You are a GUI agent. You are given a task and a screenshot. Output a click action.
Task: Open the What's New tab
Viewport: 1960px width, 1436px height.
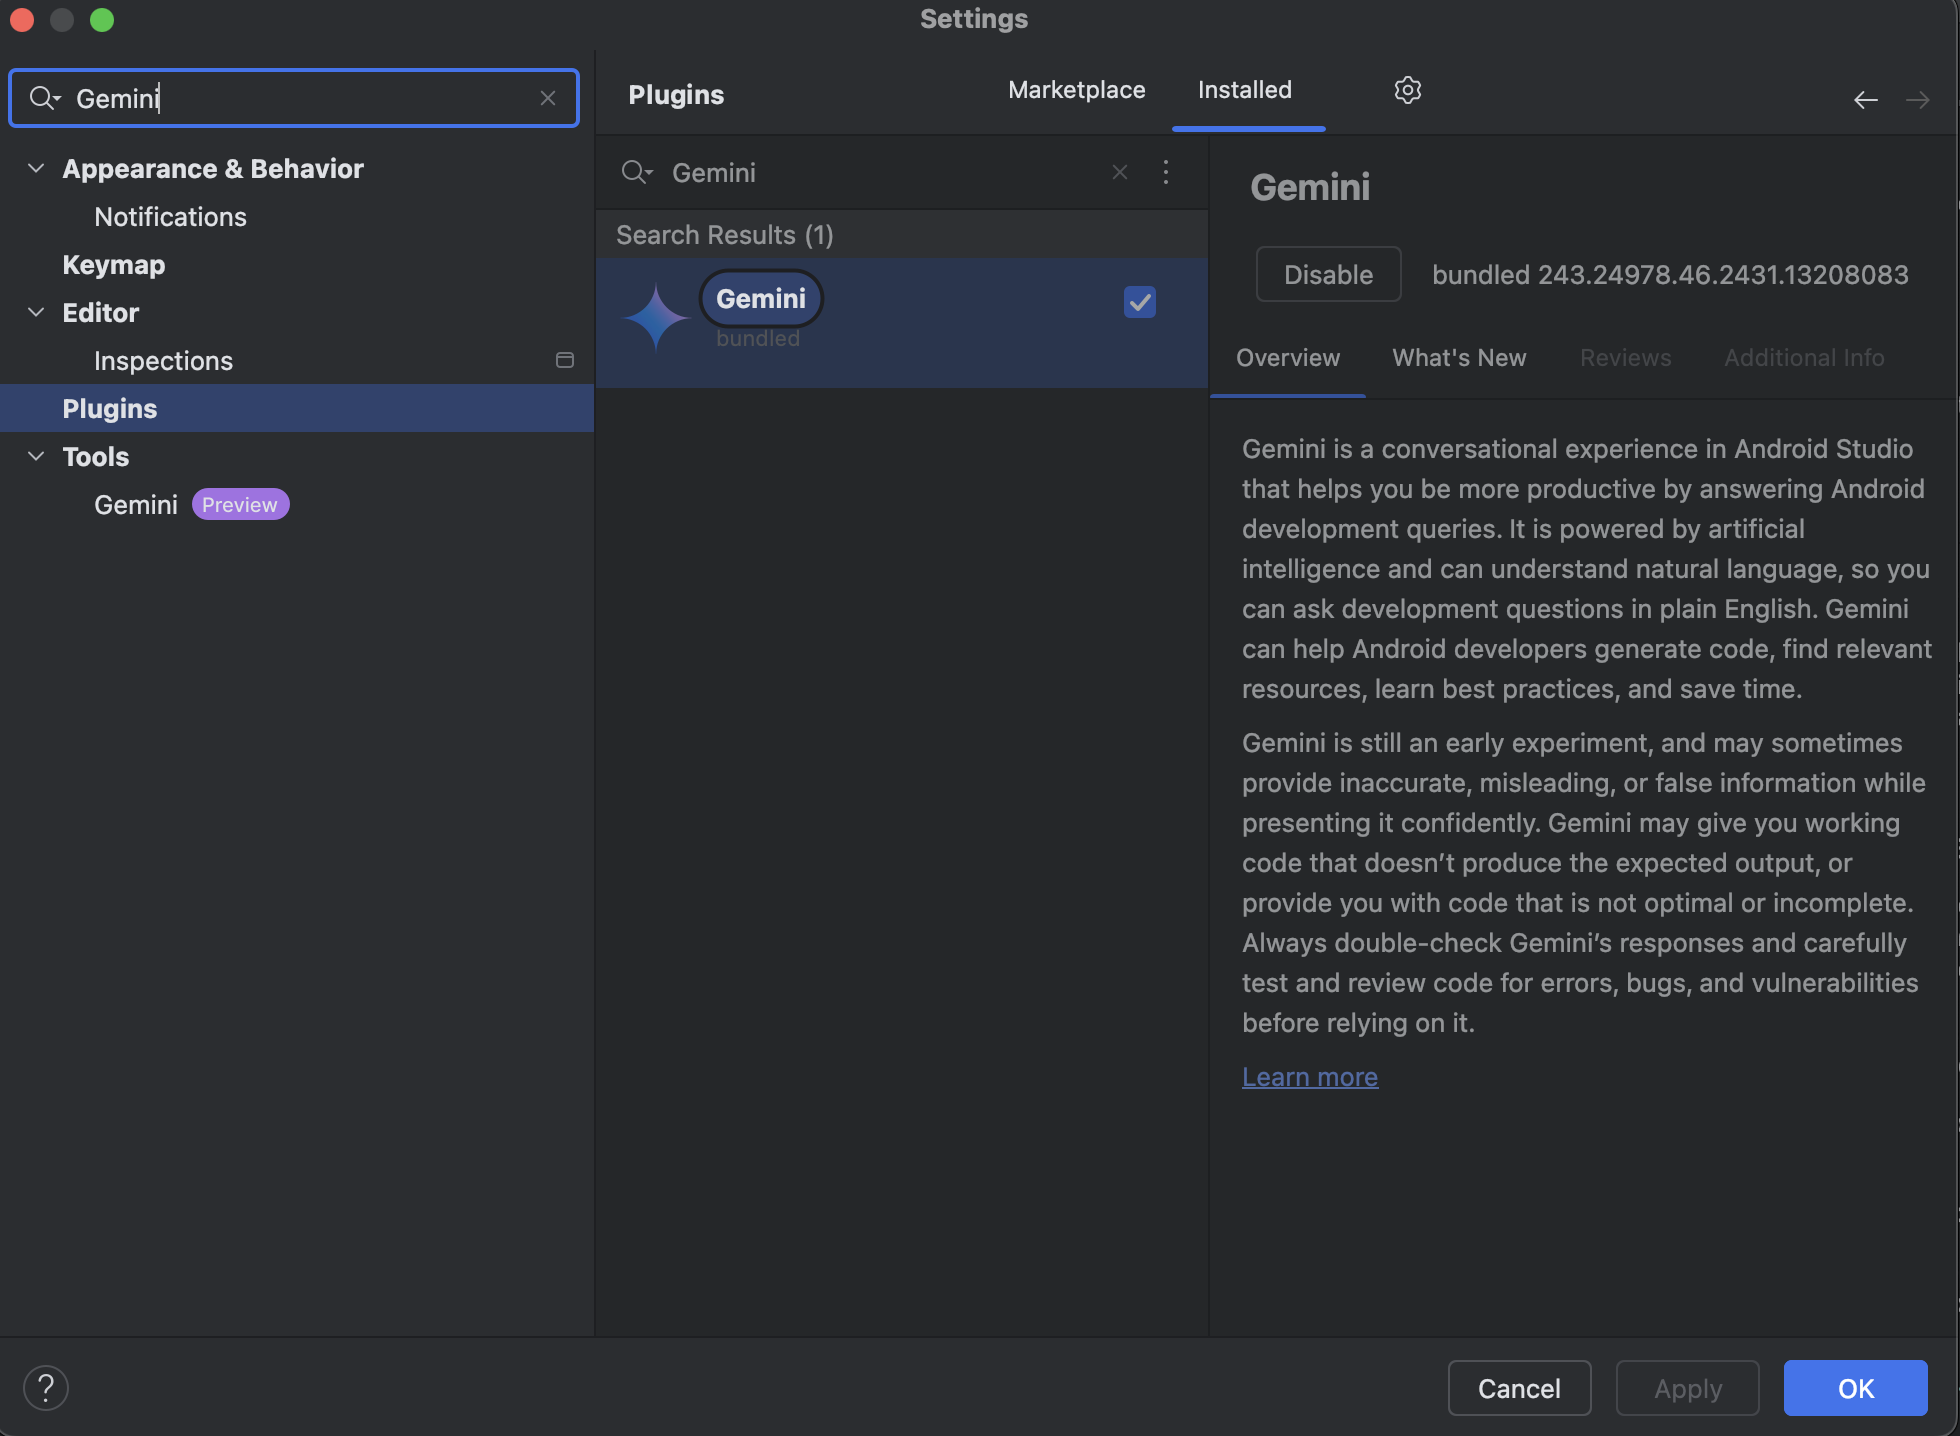click(x=1459, y=358)
